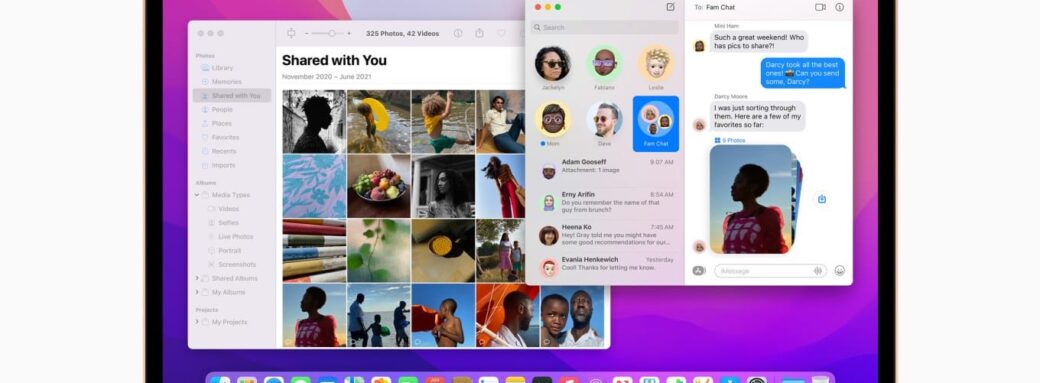The image size is (1040, 383).
Task: Open the Messages apps drawer icon
Action: point(698,271)
